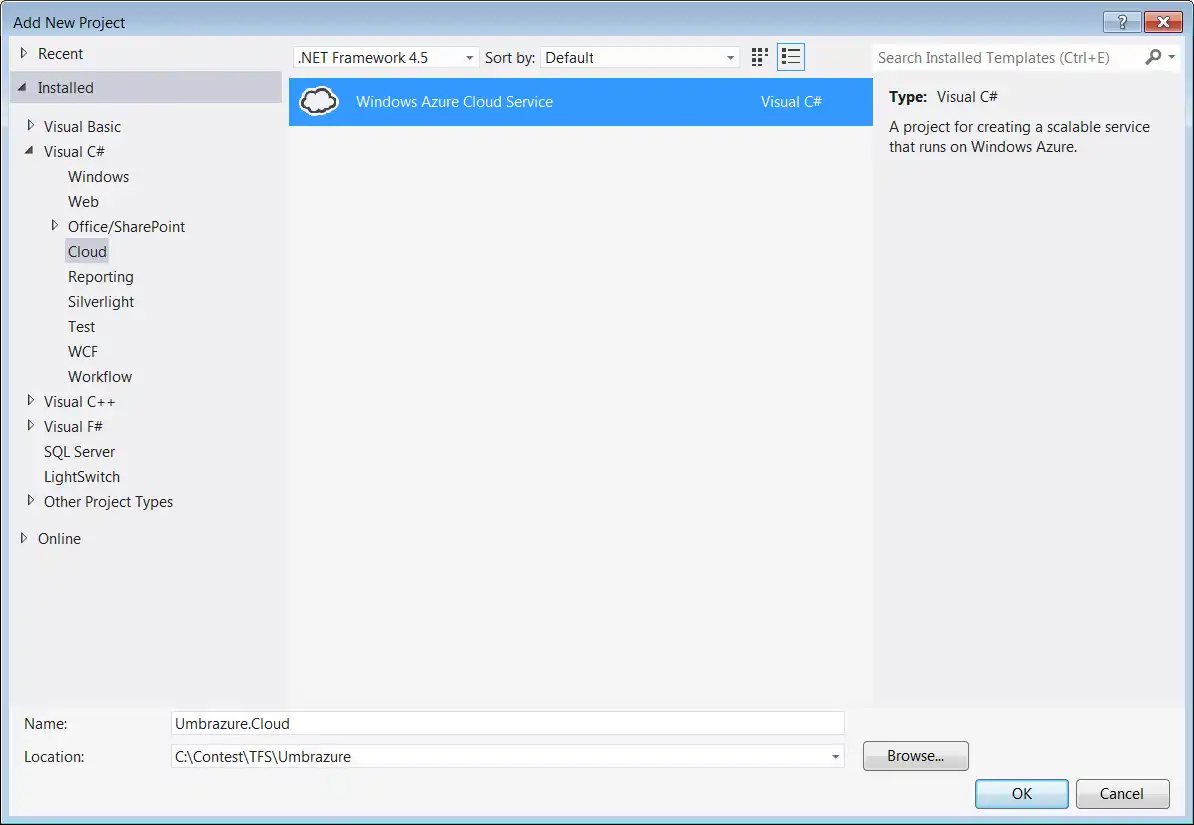Switch to medium icons list view
The height and width of the screenshot is (825, 1194).
pyautogui.click(x=790, y=57)
